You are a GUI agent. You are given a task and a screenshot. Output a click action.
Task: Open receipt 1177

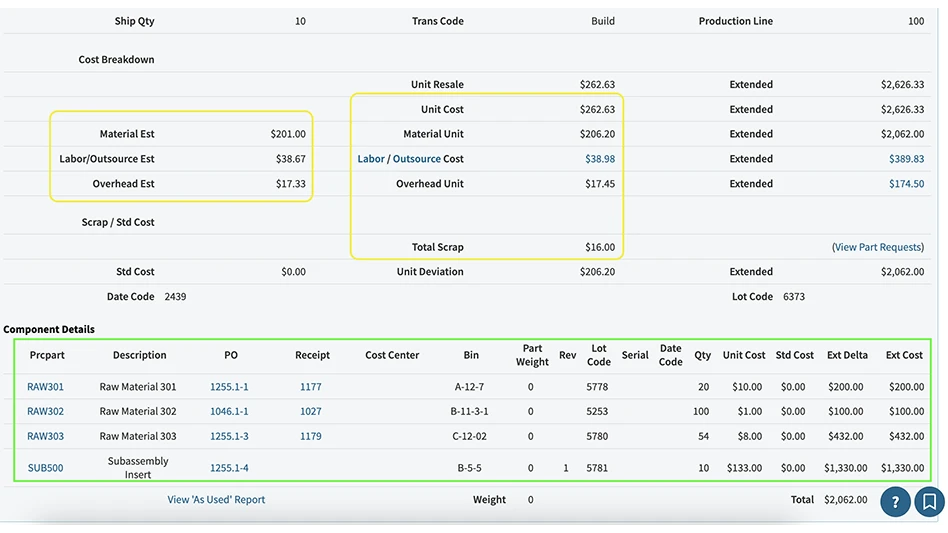click(x=311, y=387)
